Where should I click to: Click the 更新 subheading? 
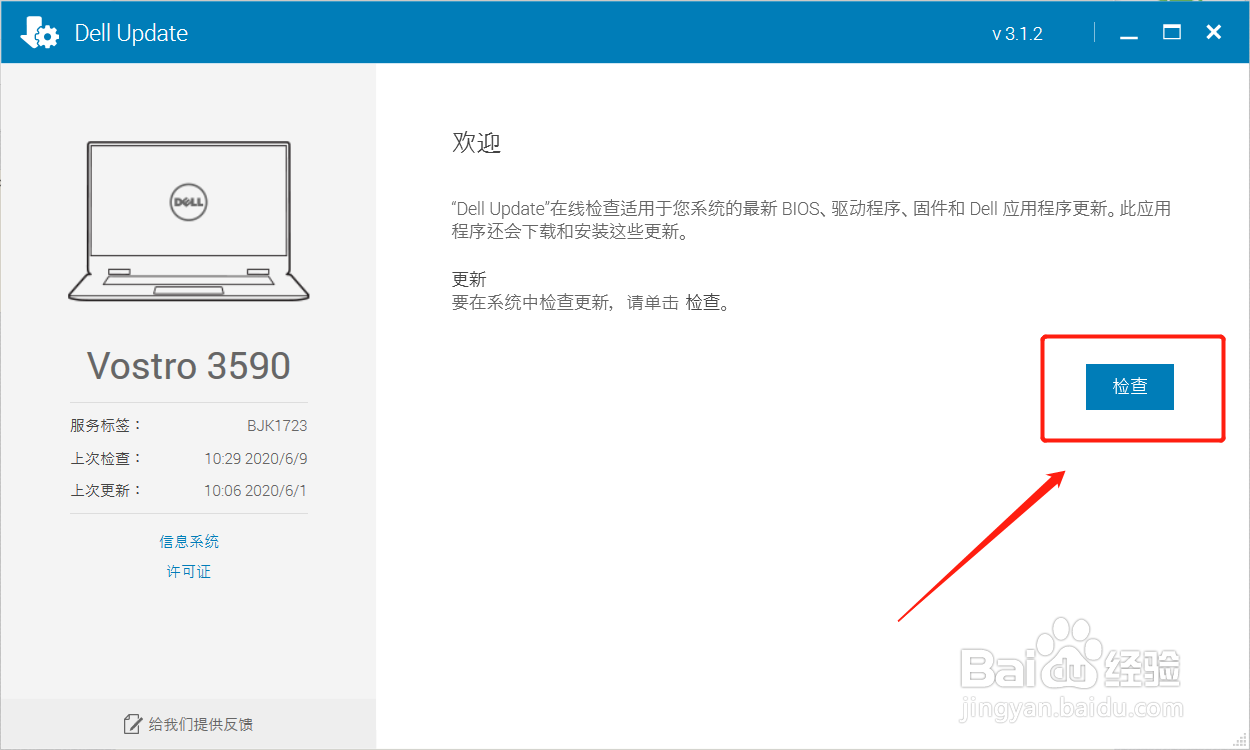[469, 279]
